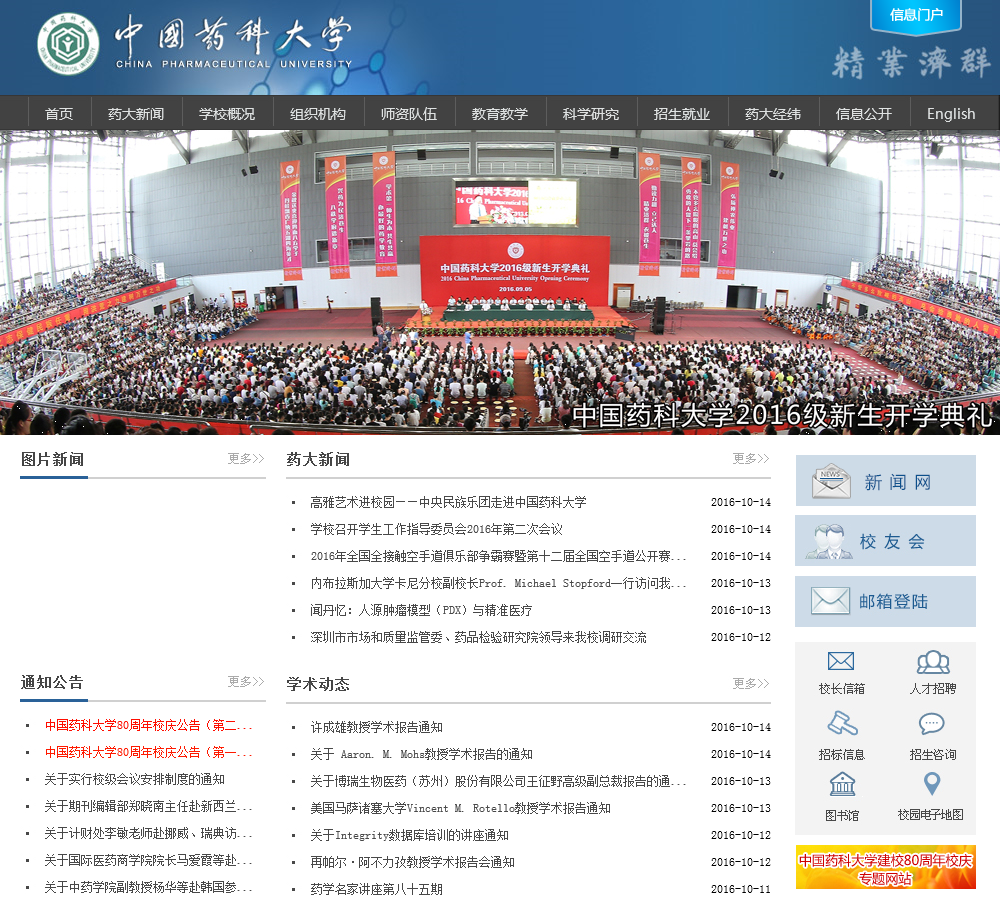
Task: Open notice 关于计财处李敏老师赴挪威、瑞典访
Action: coord(149,833)
